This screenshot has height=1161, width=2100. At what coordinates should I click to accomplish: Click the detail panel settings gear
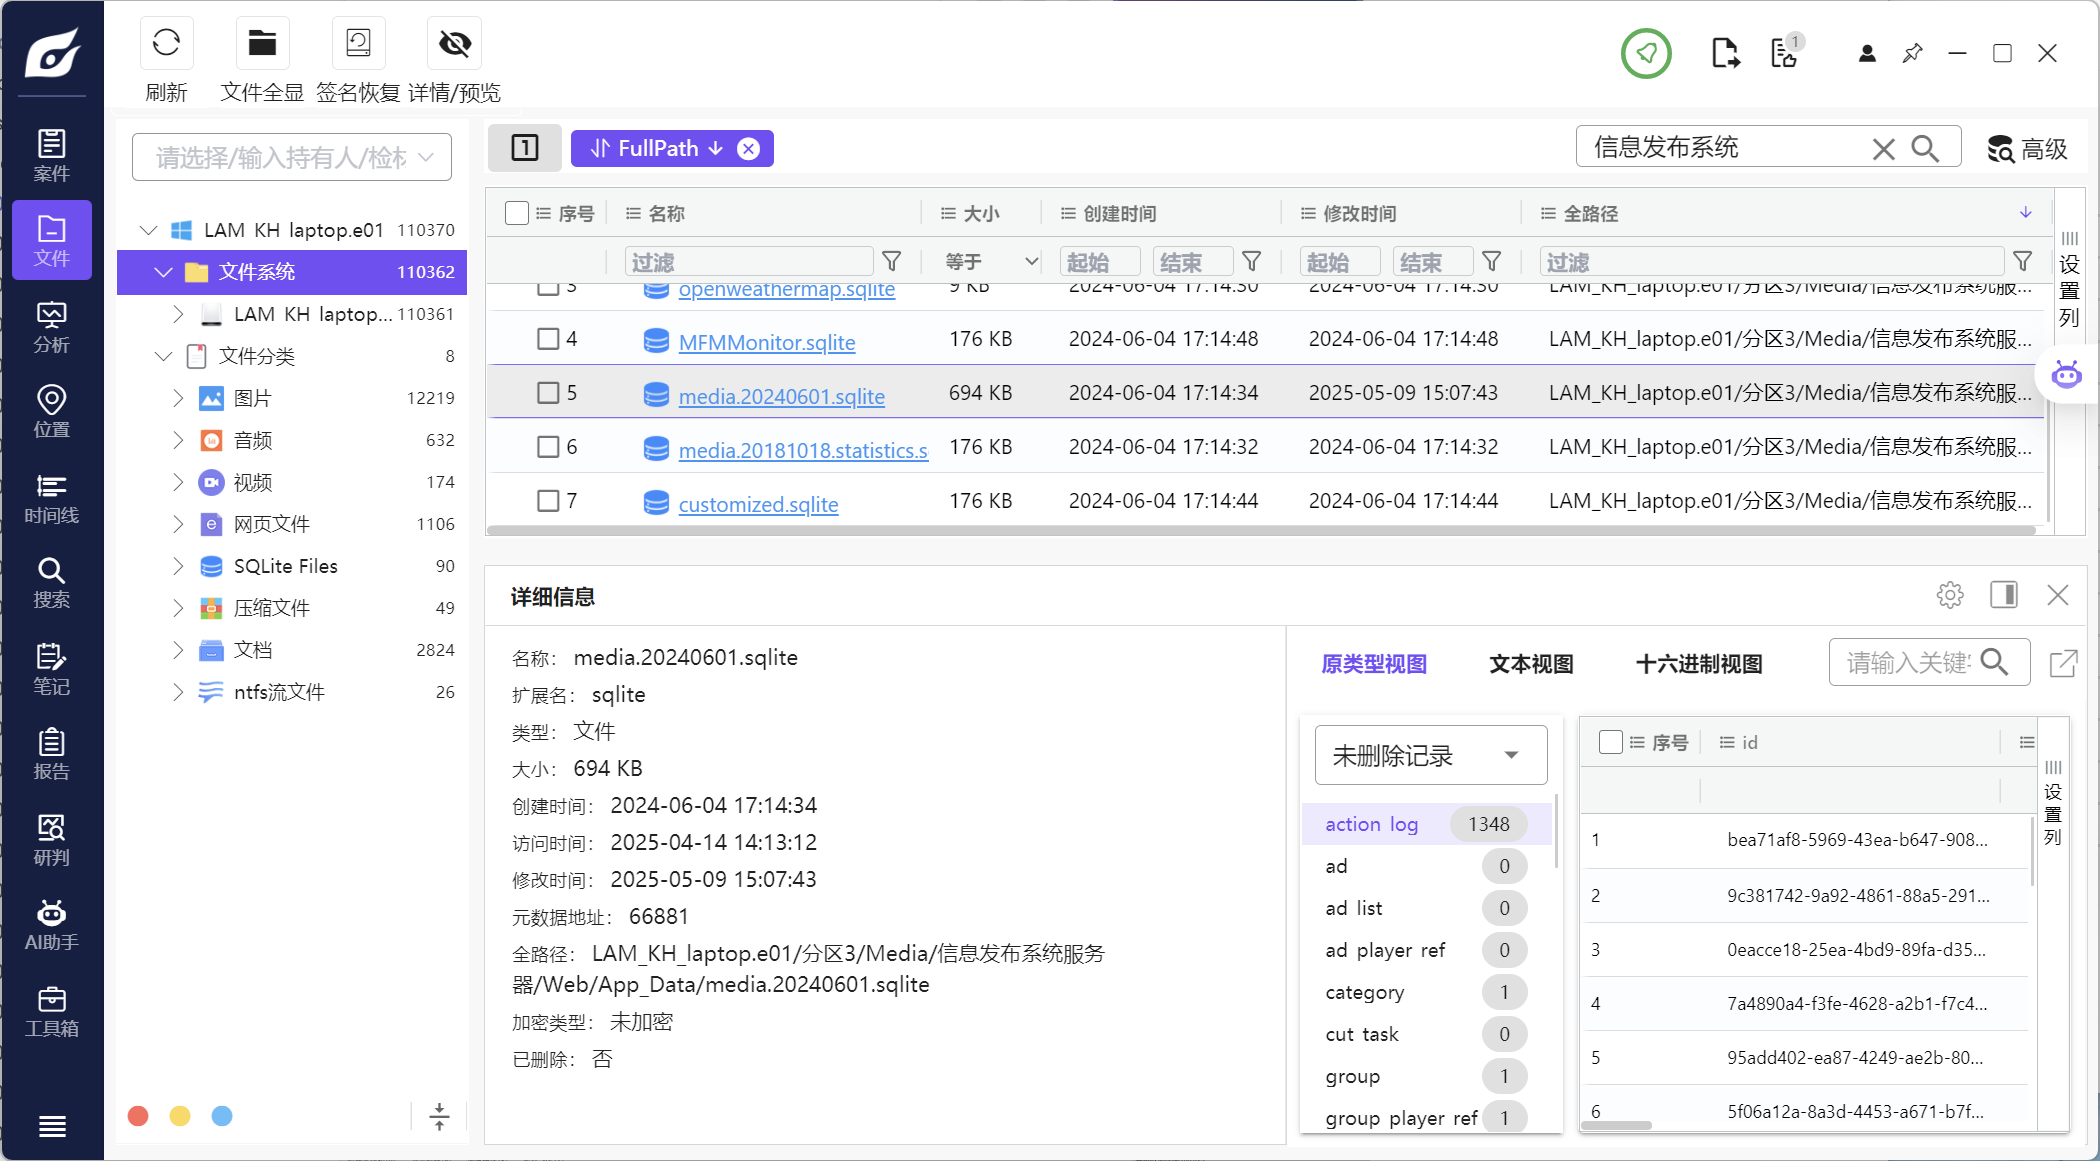click(x=1949, y=596)
